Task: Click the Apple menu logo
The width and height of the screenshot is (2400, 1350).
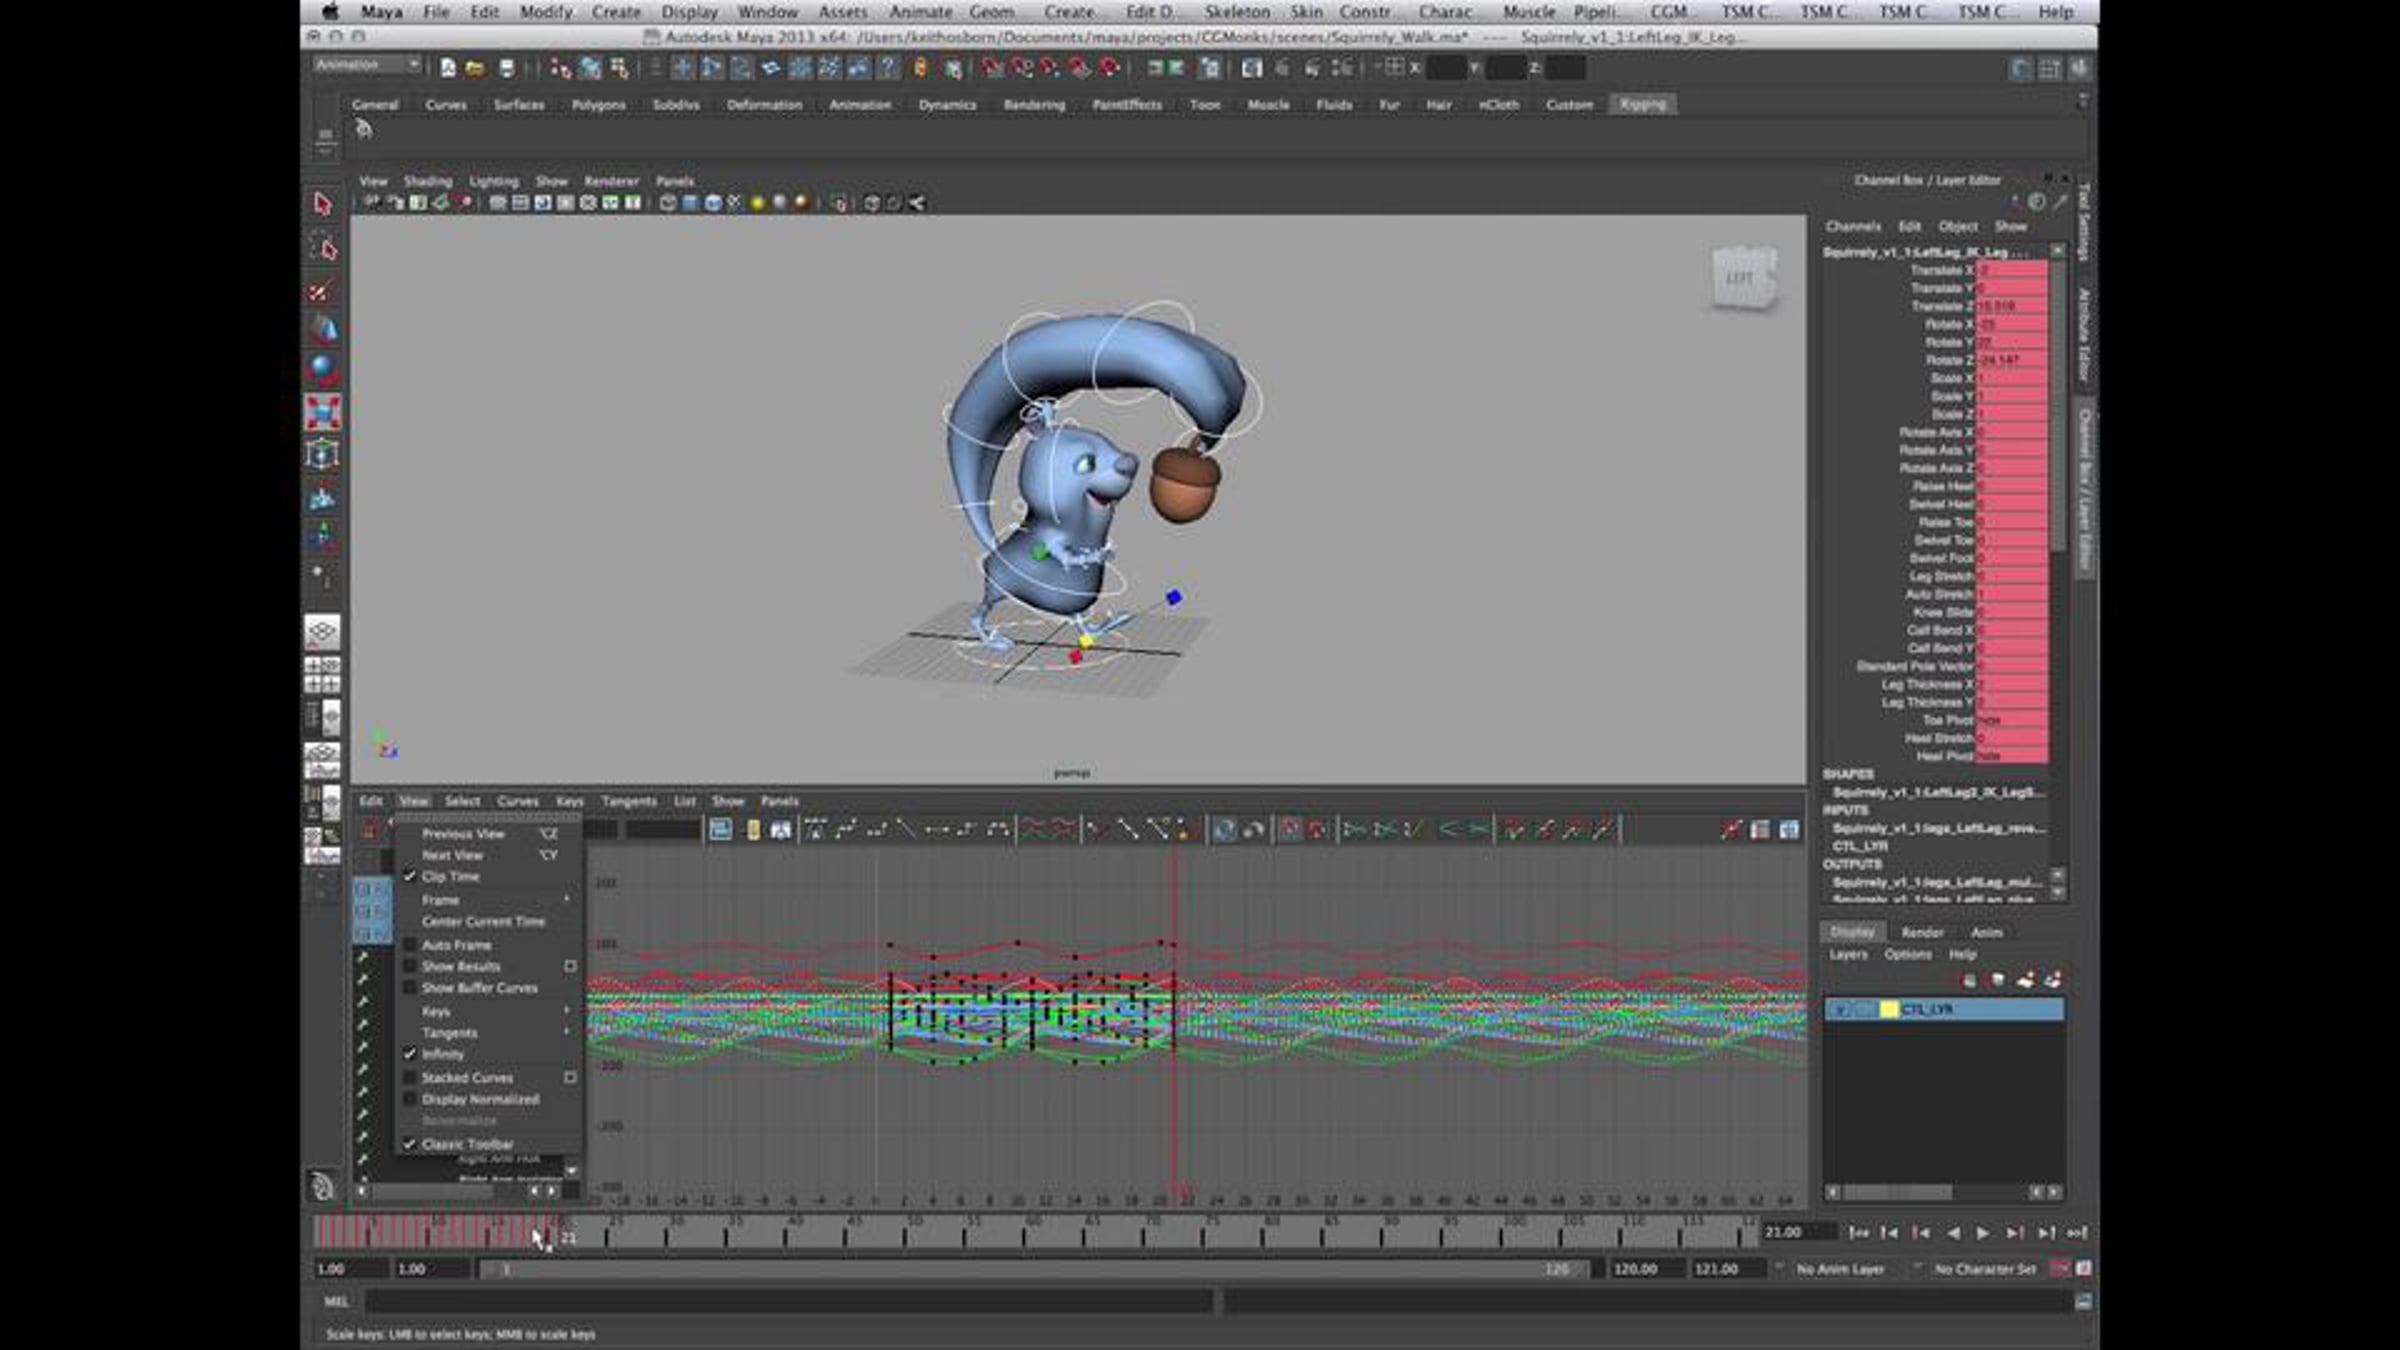Action: pos(330,12)
